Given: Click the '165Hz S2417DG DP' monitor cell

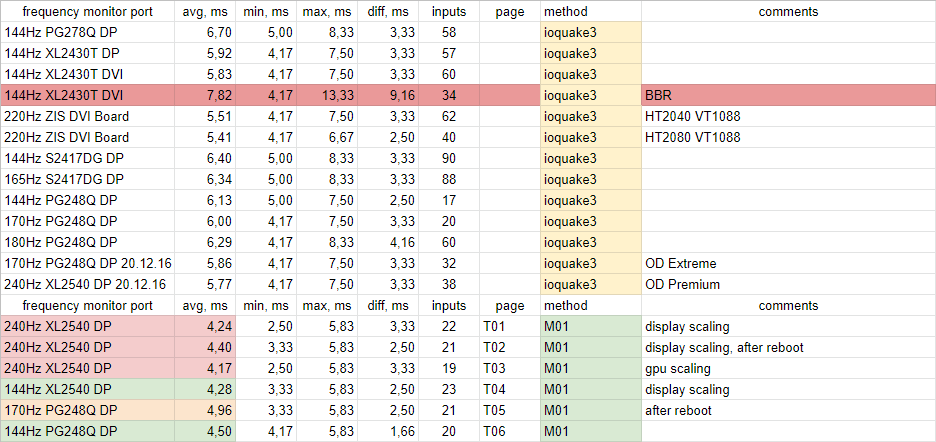Looking at the screenshot, I should coord(88,179).
